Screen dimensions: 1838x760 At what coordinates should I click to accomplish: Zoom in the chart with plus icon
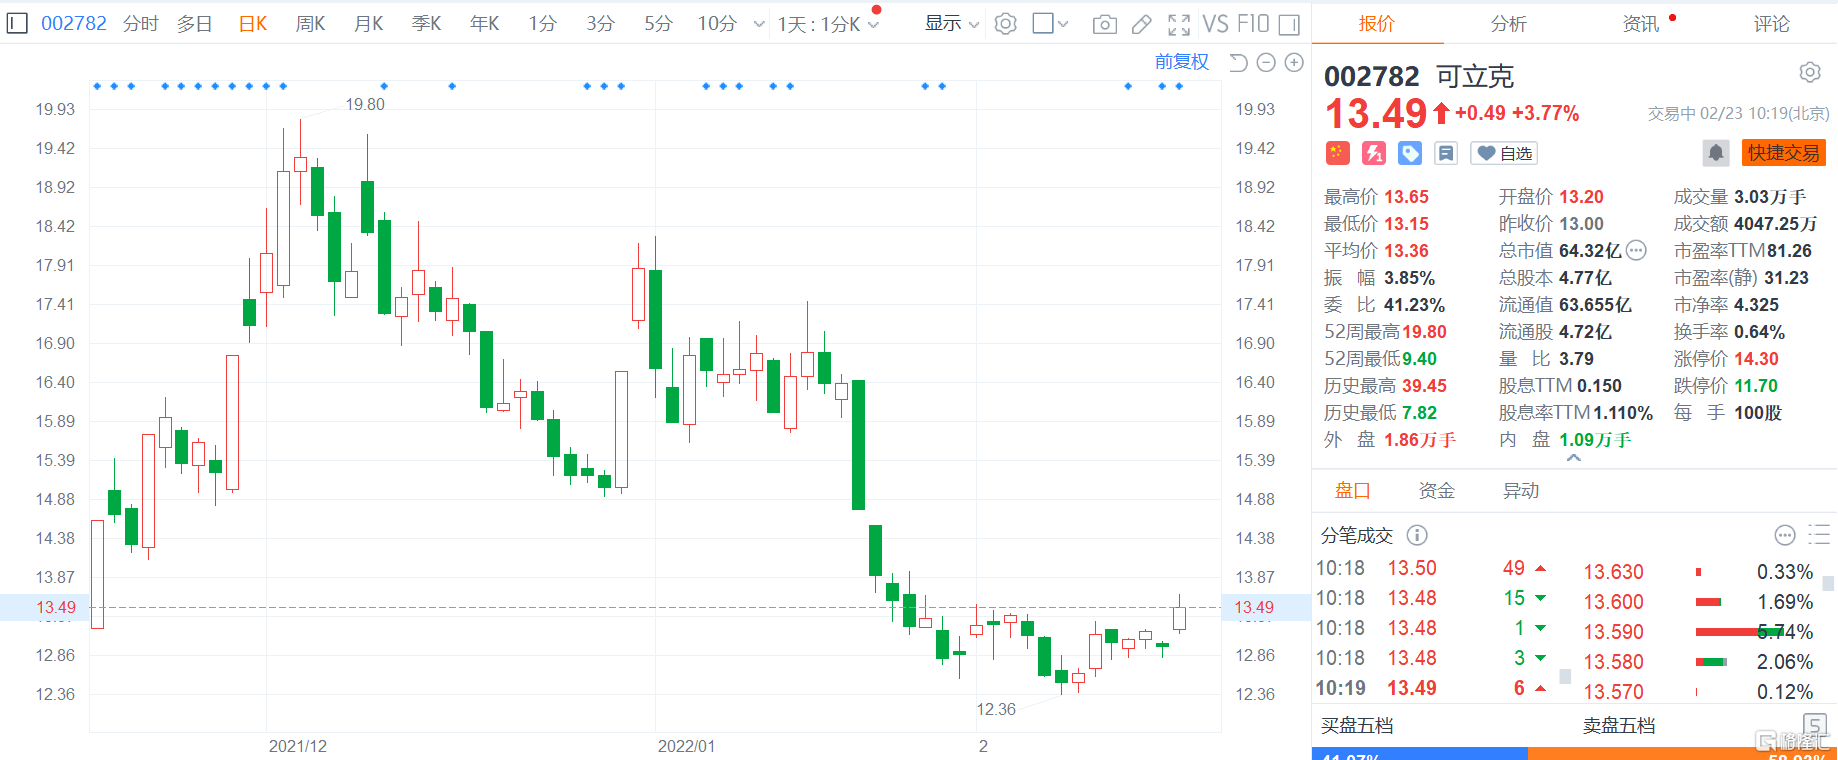(1294, 63)
